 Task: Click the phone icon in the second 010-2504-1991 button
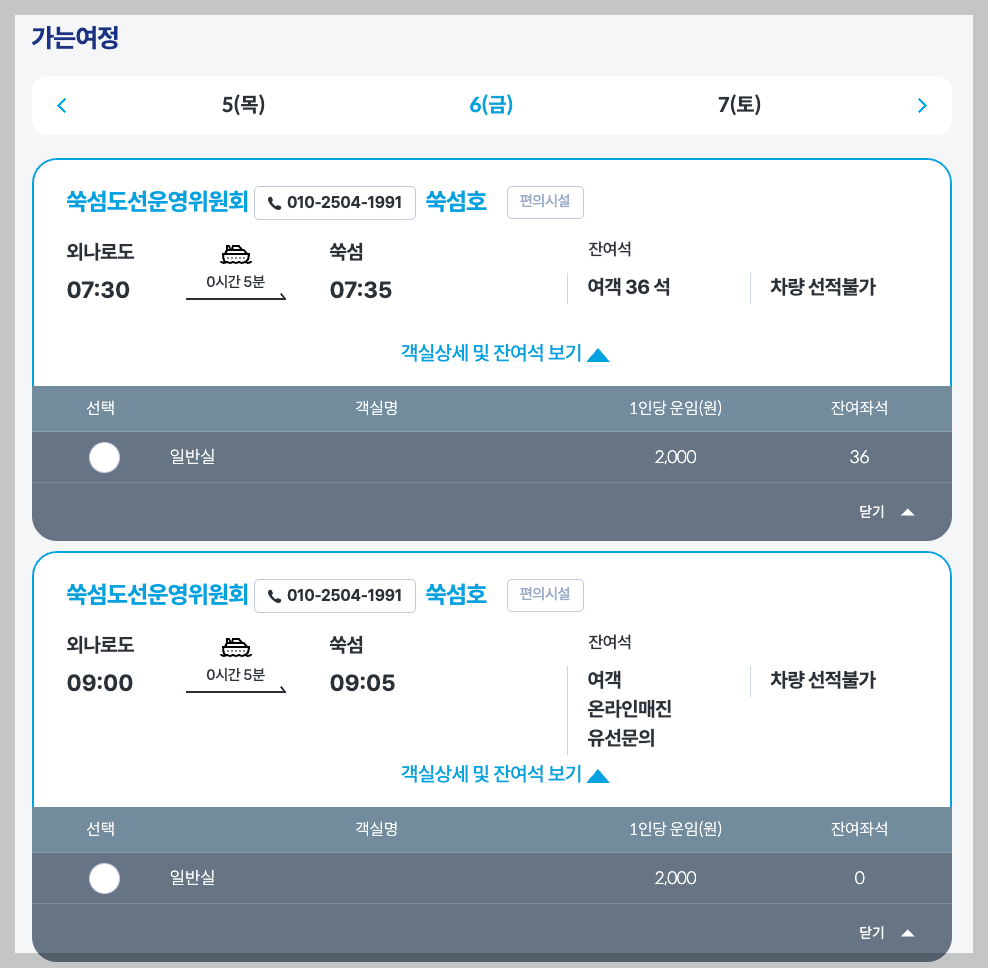point(274,596)
